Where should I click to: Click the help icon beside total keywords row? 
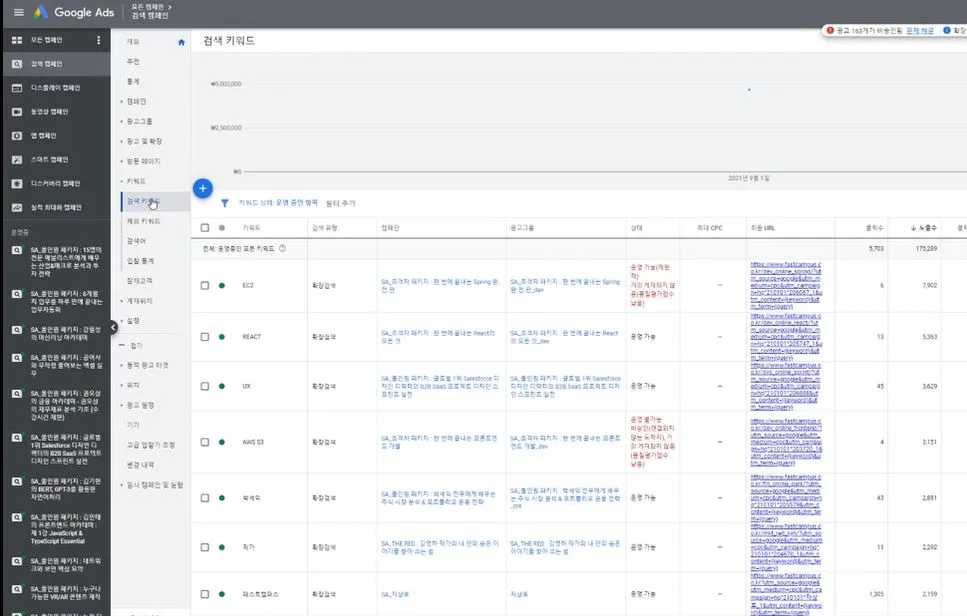(282, 248)
